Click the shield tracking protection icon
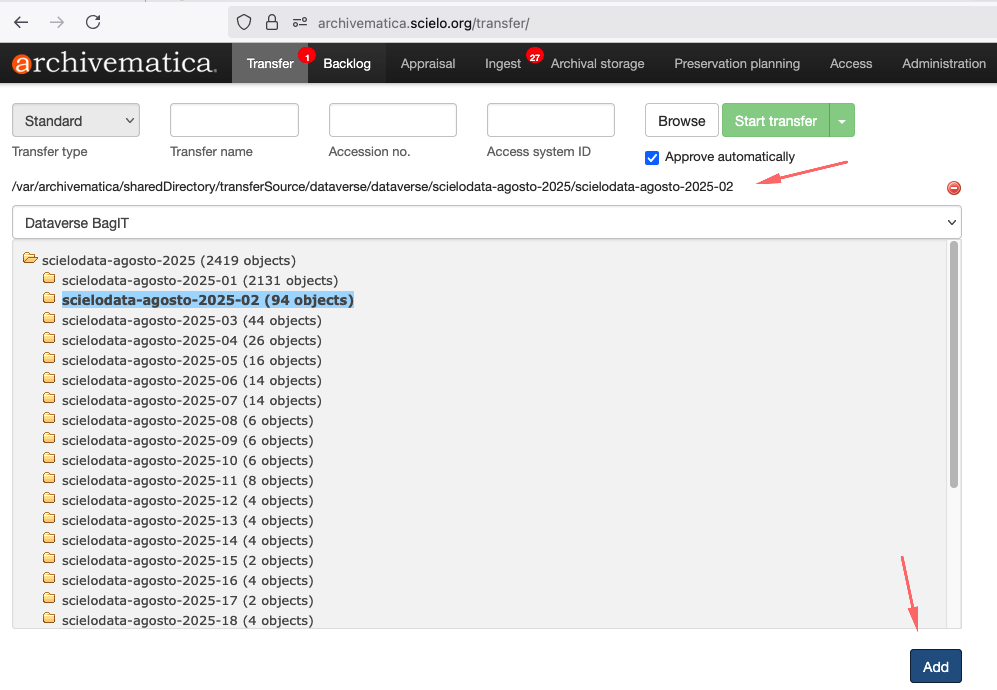This screenshot has height=690, width=997. pos(244,22)
